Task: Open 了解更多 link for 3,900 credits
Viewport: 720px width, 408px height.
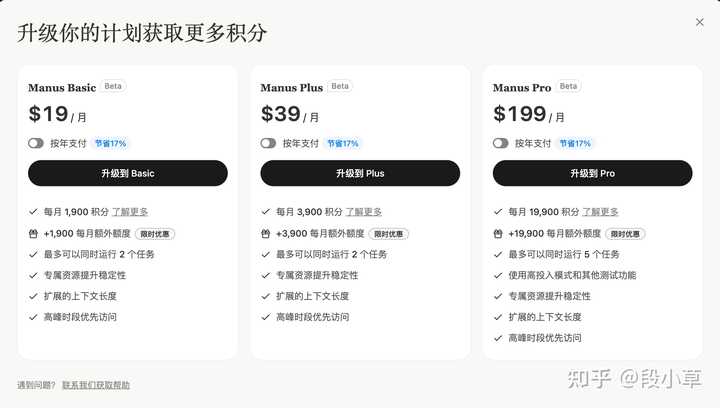Action: [x=364, y=212]
